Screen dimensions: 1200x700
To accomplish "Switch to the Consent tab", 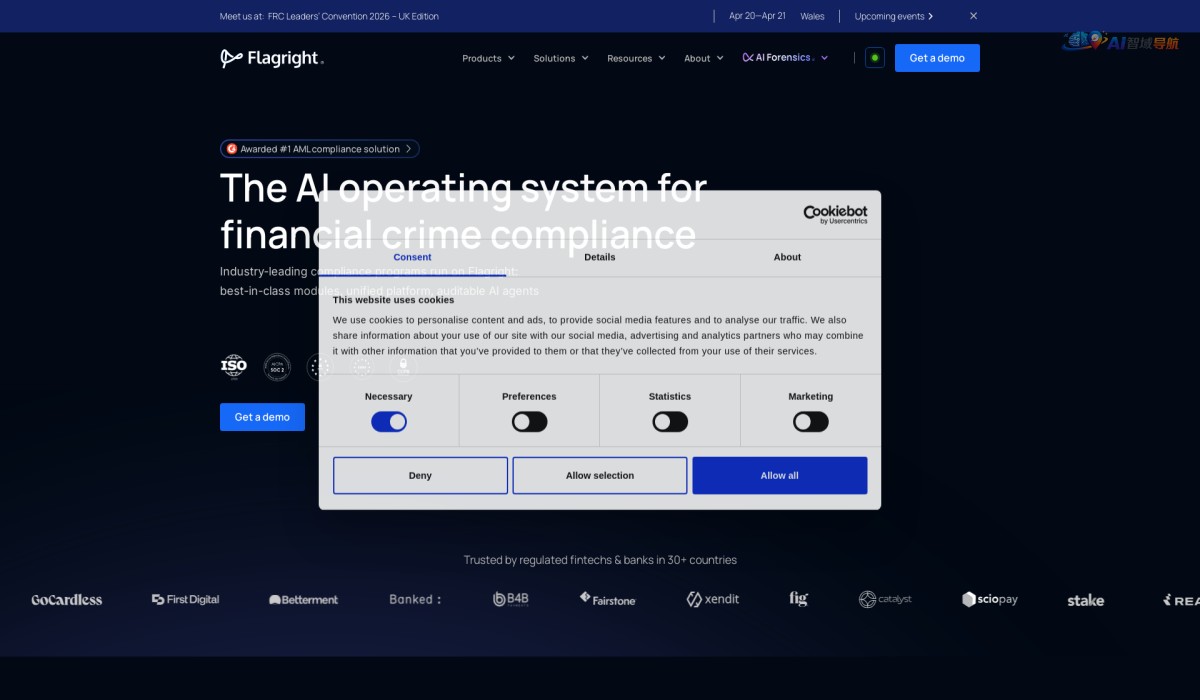I will 412,257.
